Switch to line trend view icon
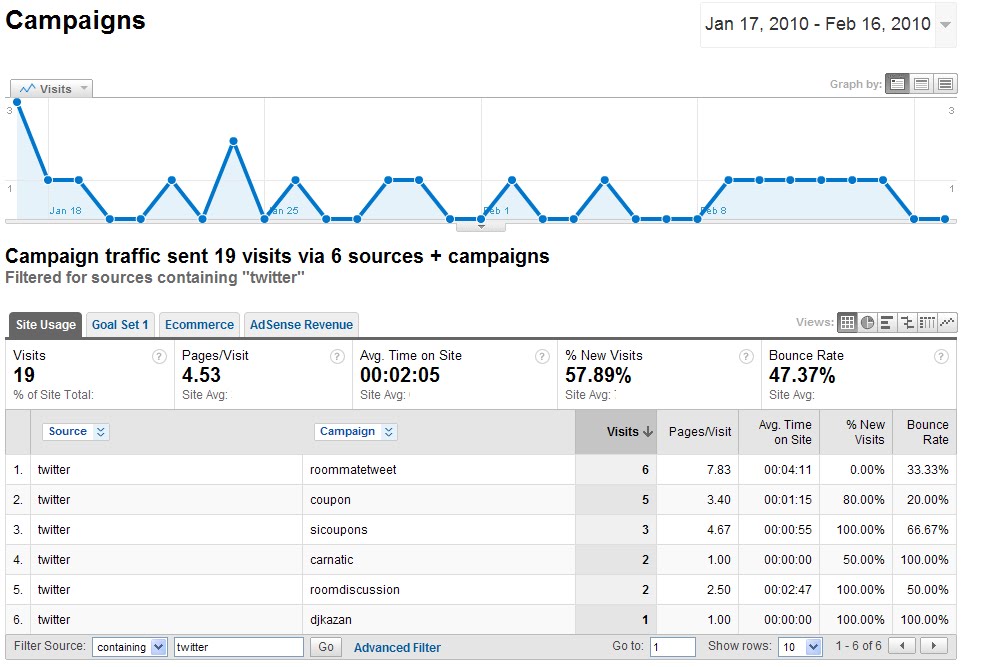 [x=947, y=322]
